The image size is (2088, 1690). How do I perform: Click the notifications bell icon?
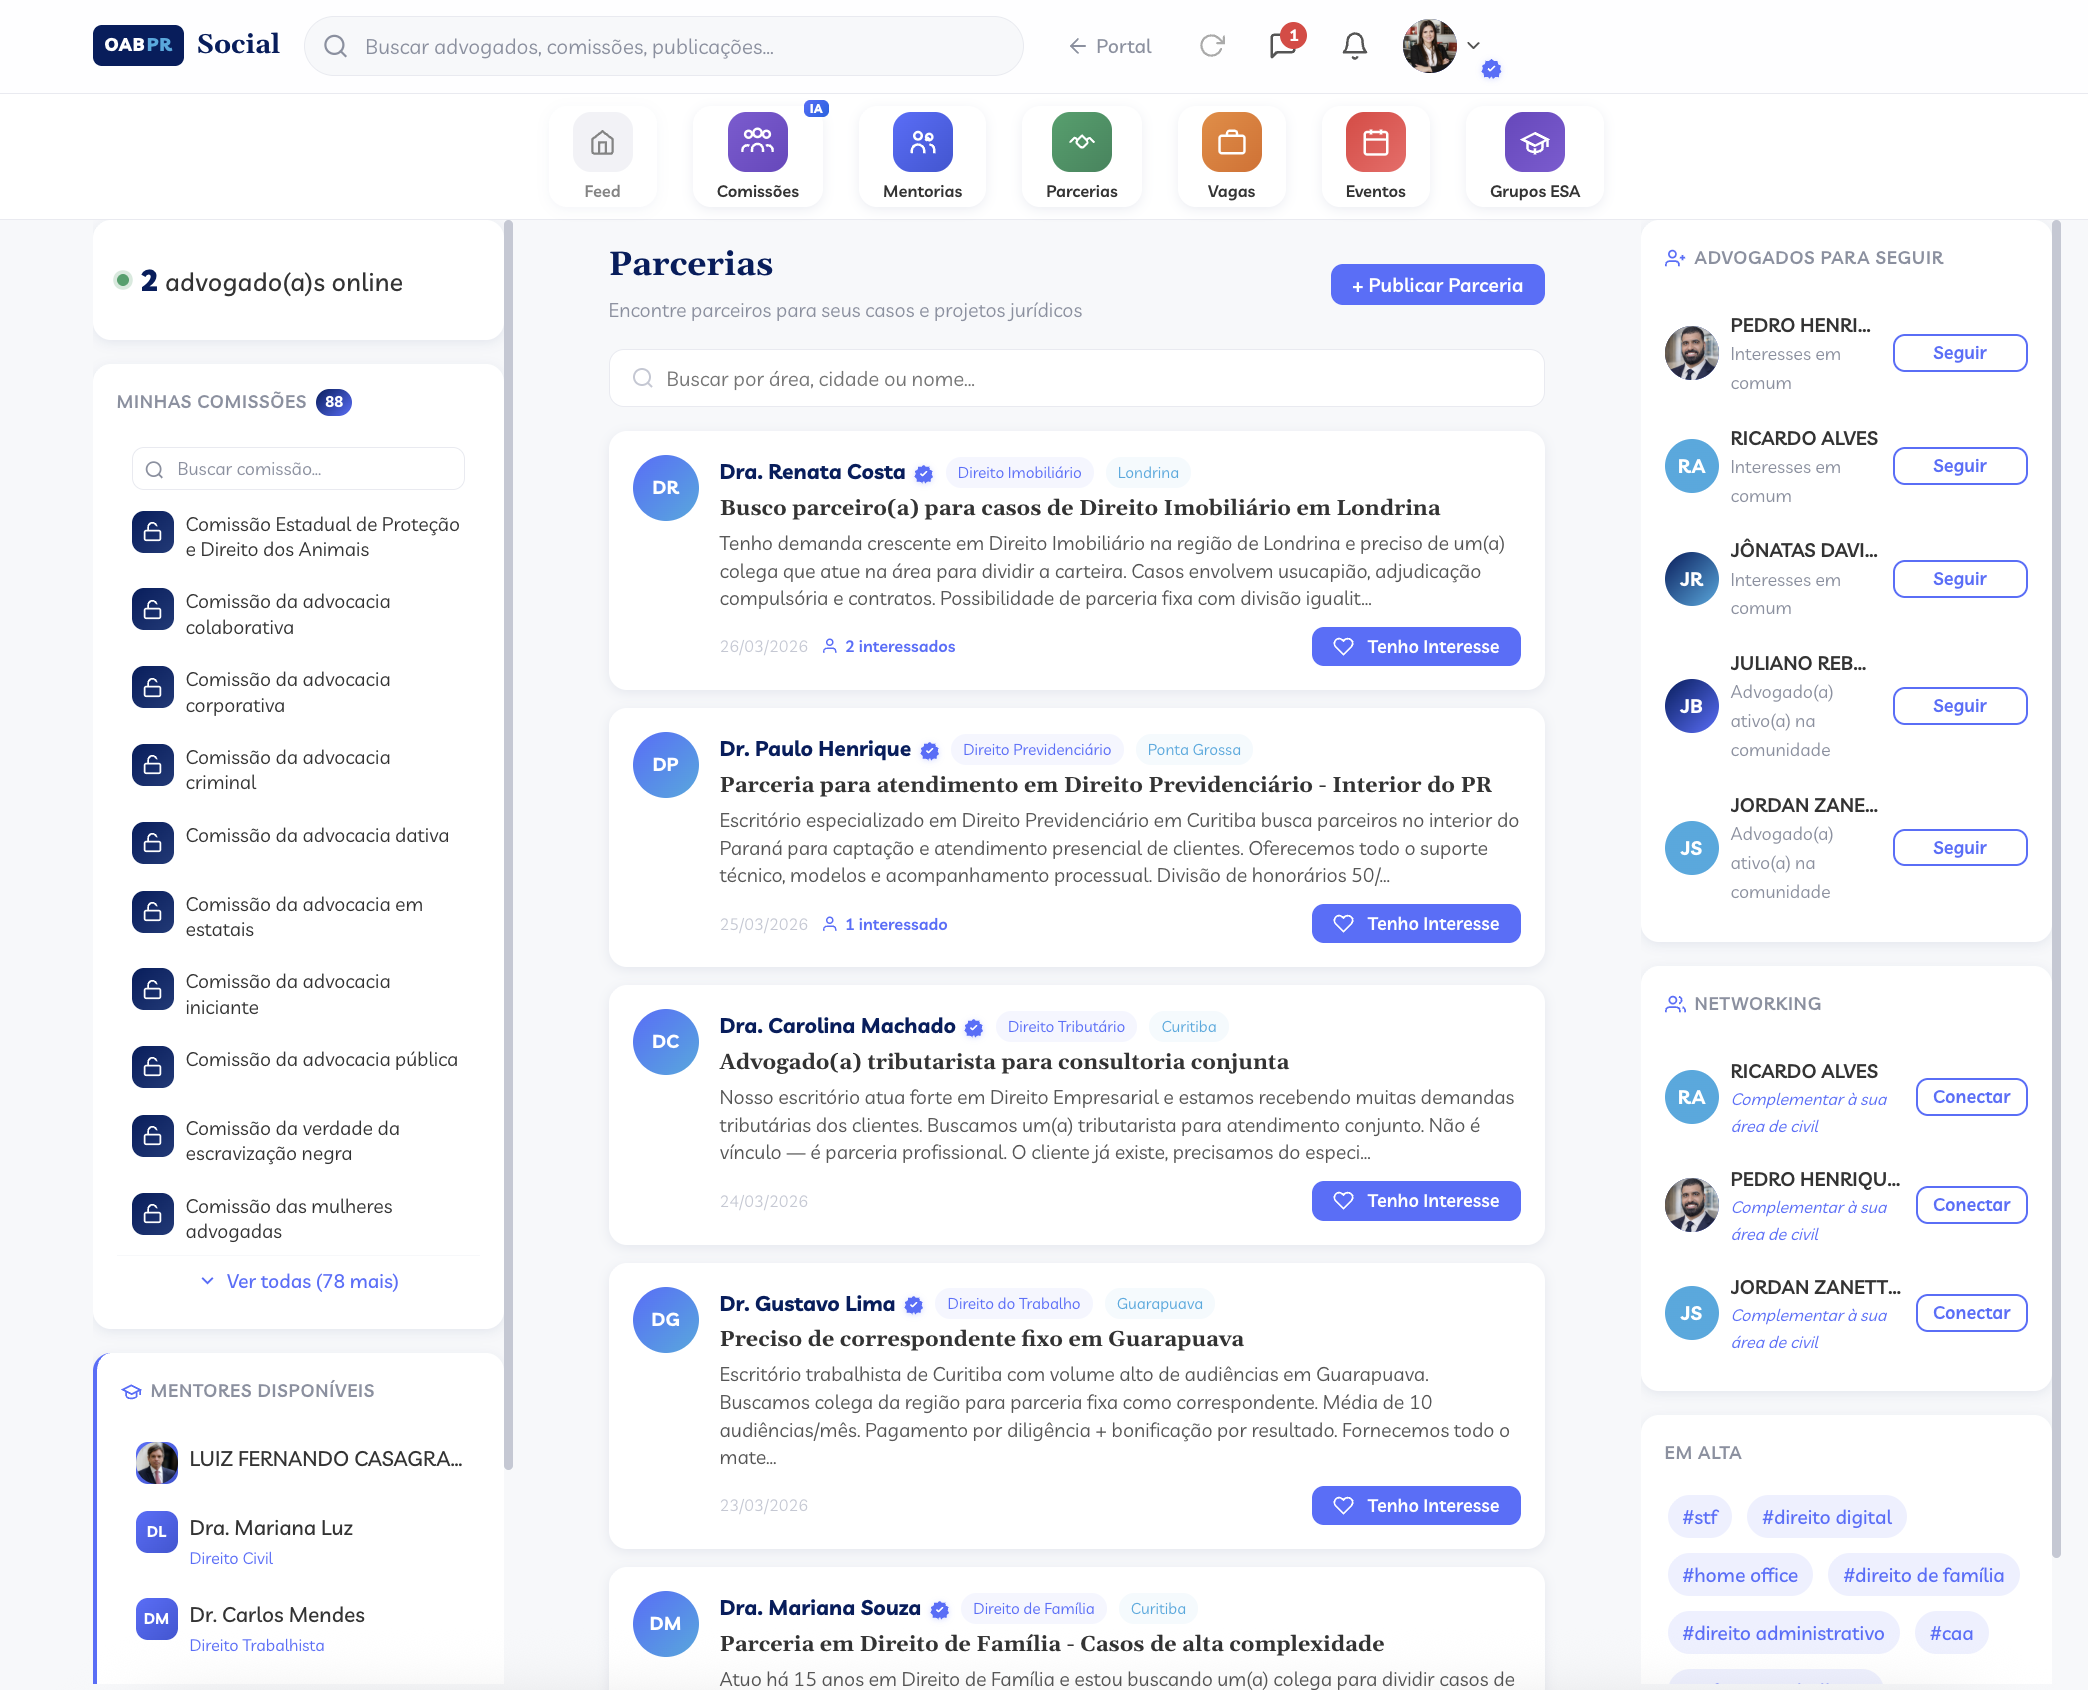1354,46
